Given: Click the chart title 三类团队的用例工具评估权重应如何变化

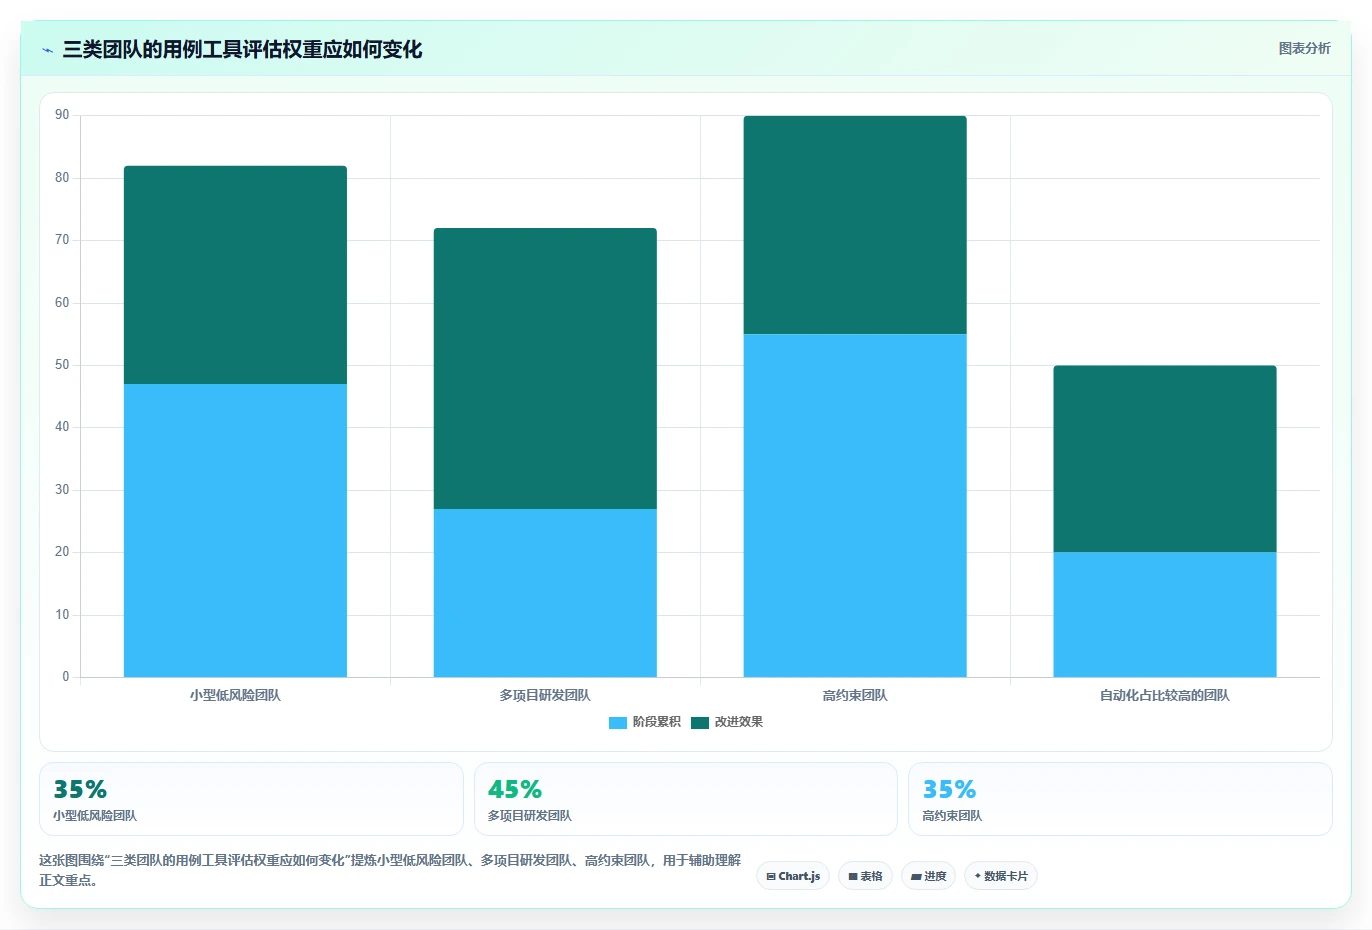Looking at the screenshot, I should (242, 50).
